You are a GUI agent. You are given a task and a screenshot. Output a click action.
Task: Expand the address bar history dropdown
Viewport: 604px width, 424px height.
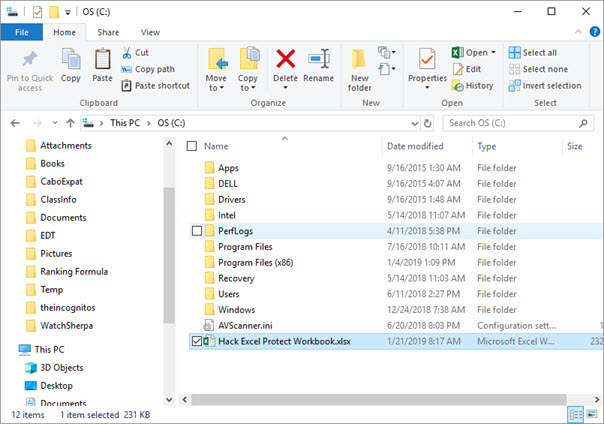(x=415, y=124)
